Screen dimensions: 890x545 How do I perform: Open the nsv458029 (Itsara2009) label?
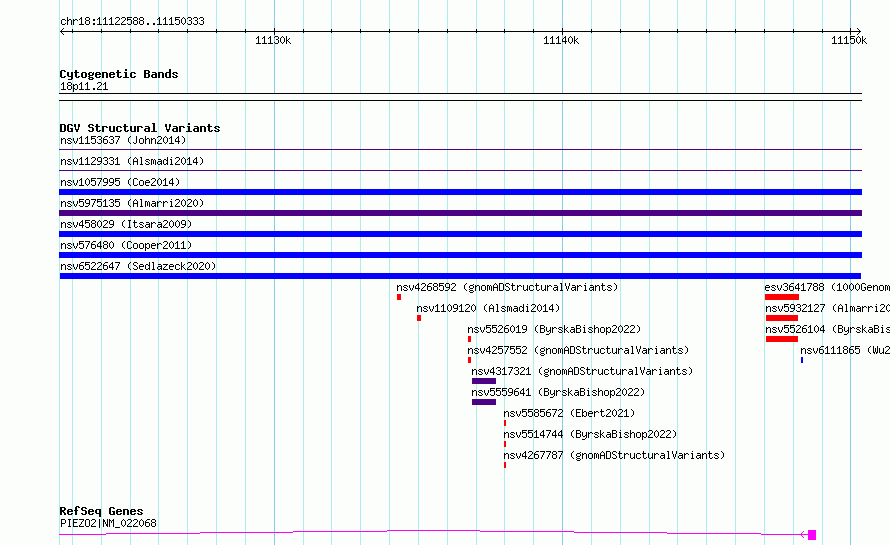[126, 224]
